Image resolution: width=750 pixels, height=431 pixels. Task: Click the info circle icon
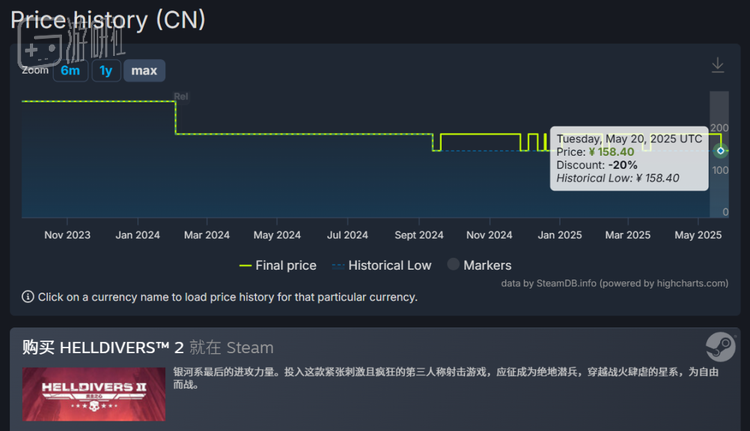pos(28,297)
